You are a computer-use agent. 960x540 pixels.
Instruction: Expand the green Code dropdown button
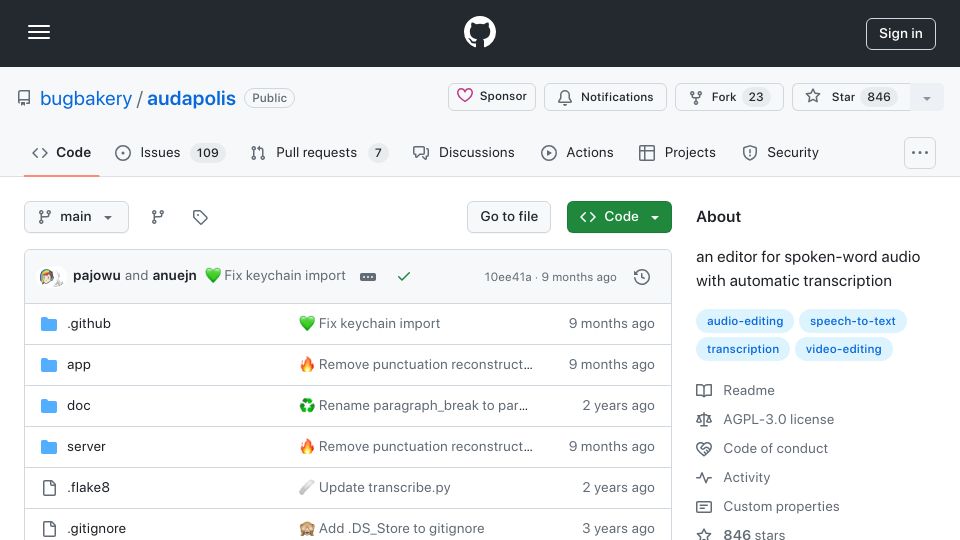tap(619, 217)
